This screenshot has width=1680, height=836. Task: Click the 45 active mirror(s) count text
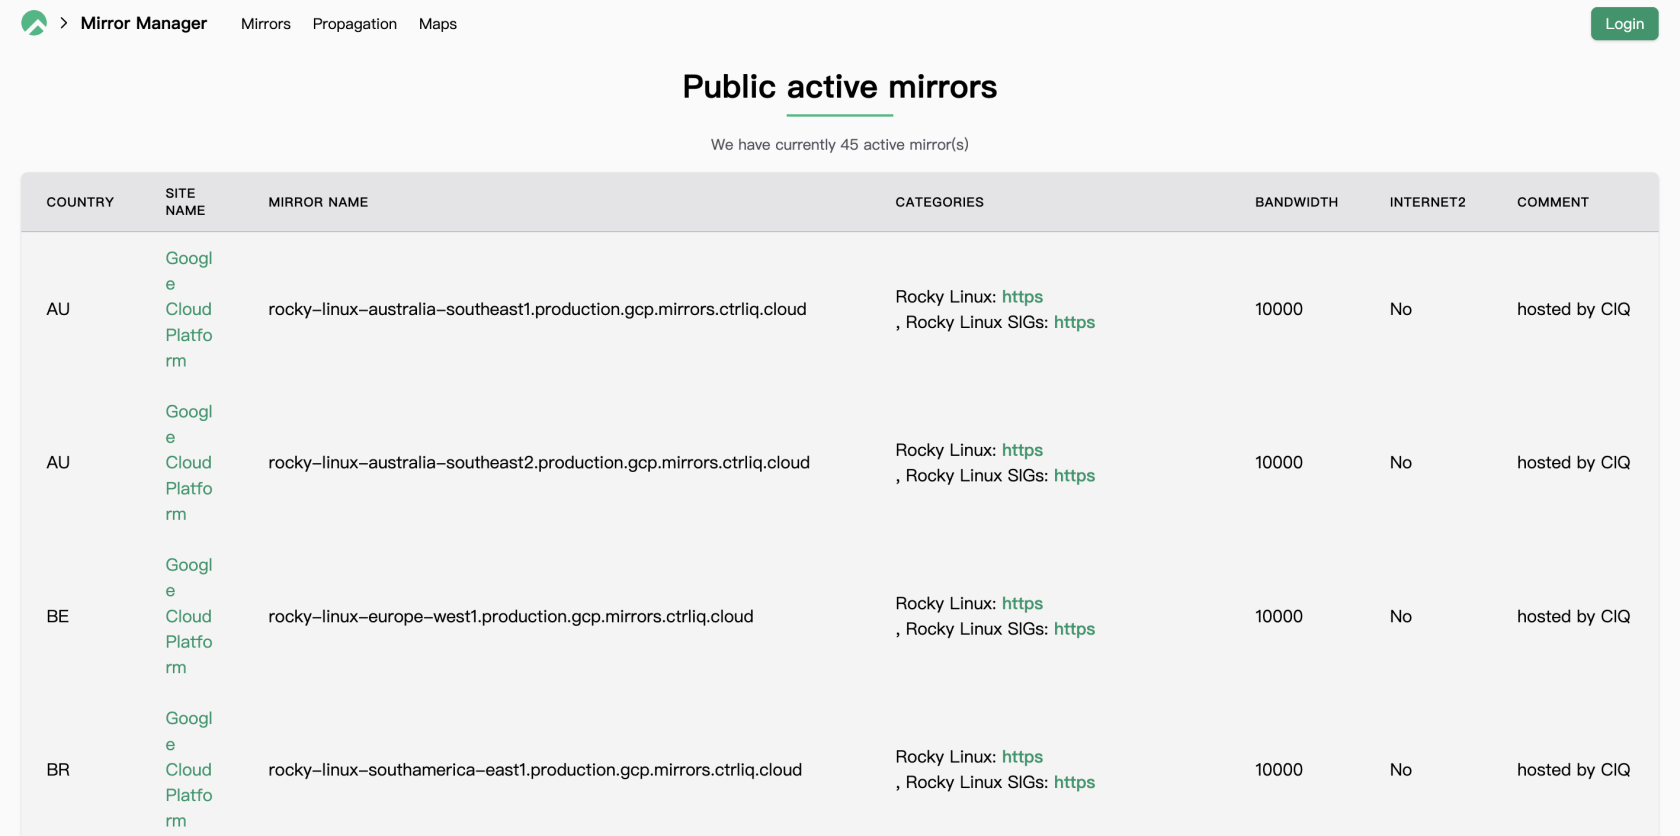coord(840,144)
